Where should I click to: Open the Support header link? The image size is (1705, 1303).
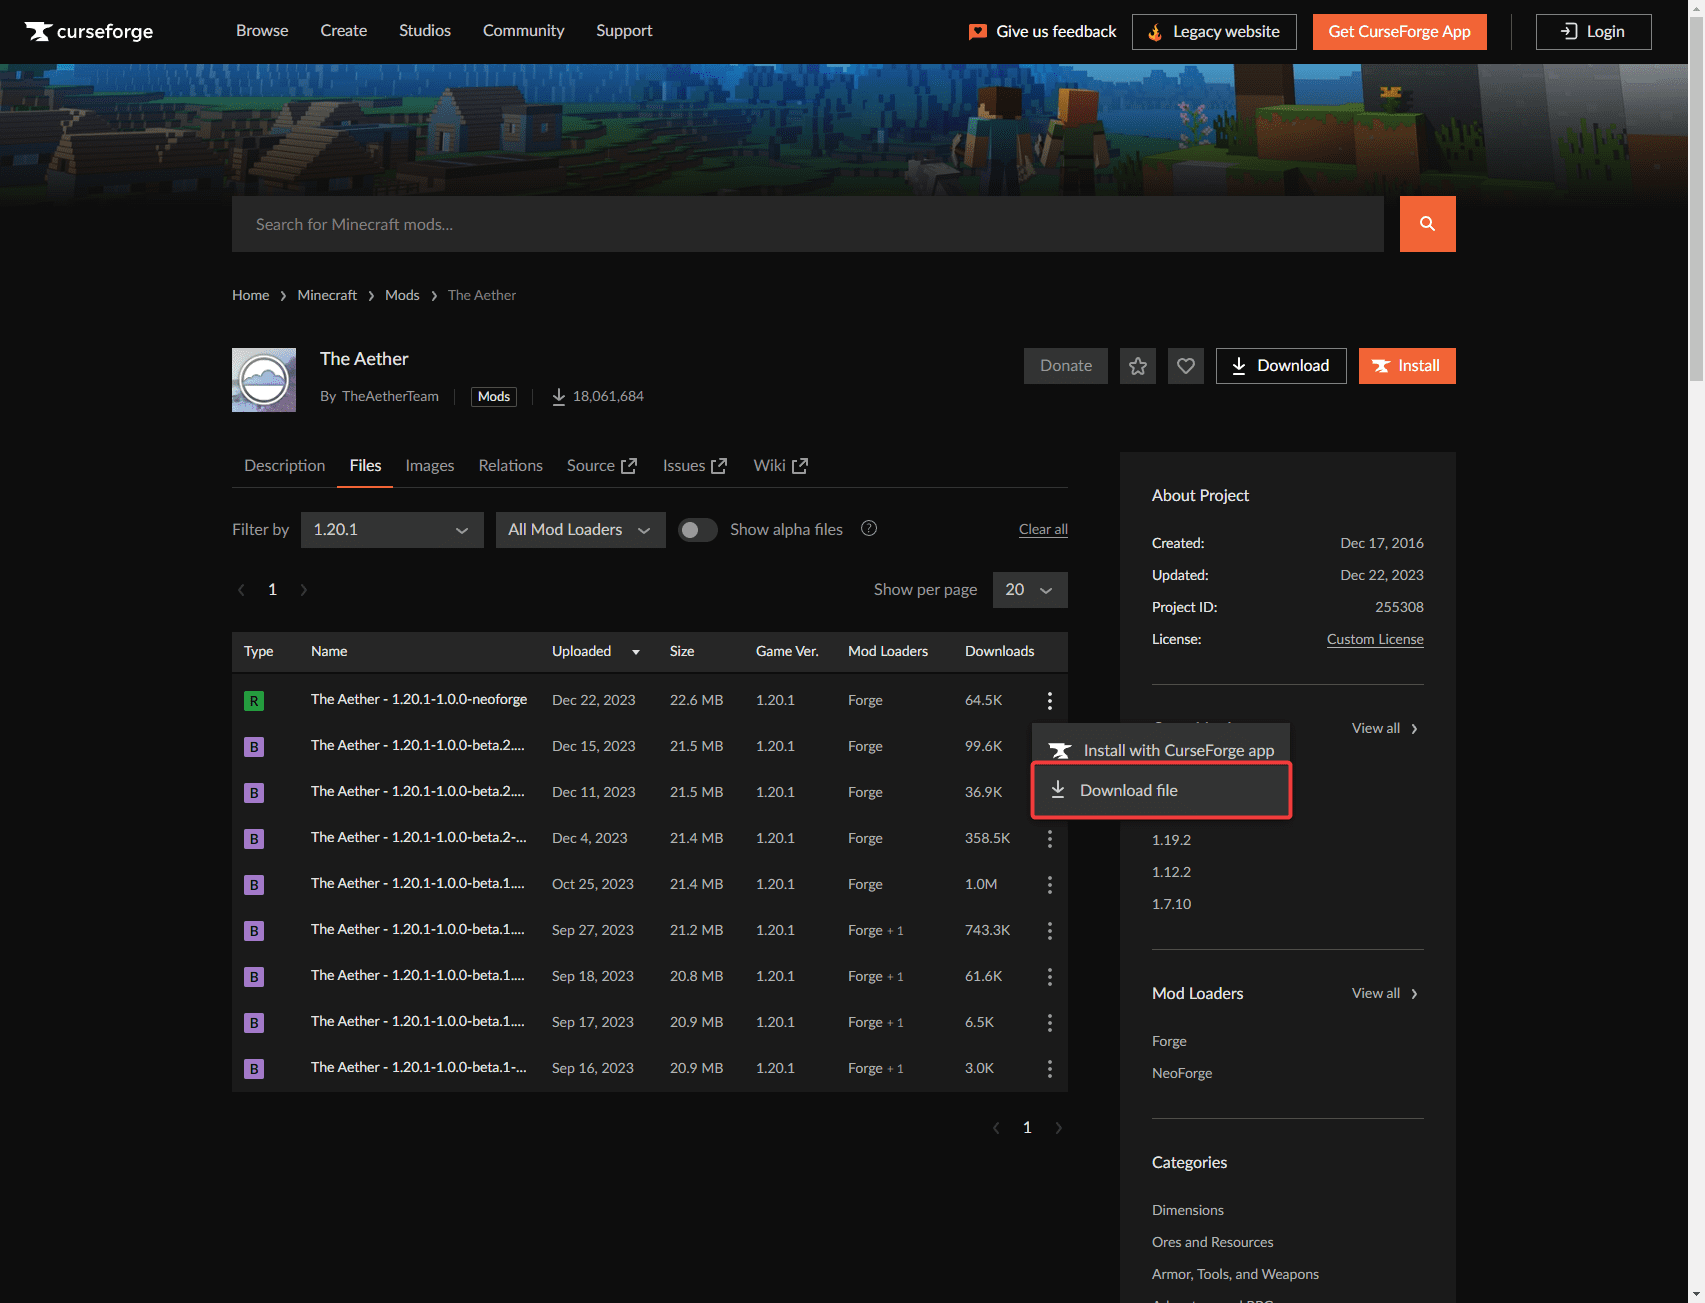coord(624,31)
